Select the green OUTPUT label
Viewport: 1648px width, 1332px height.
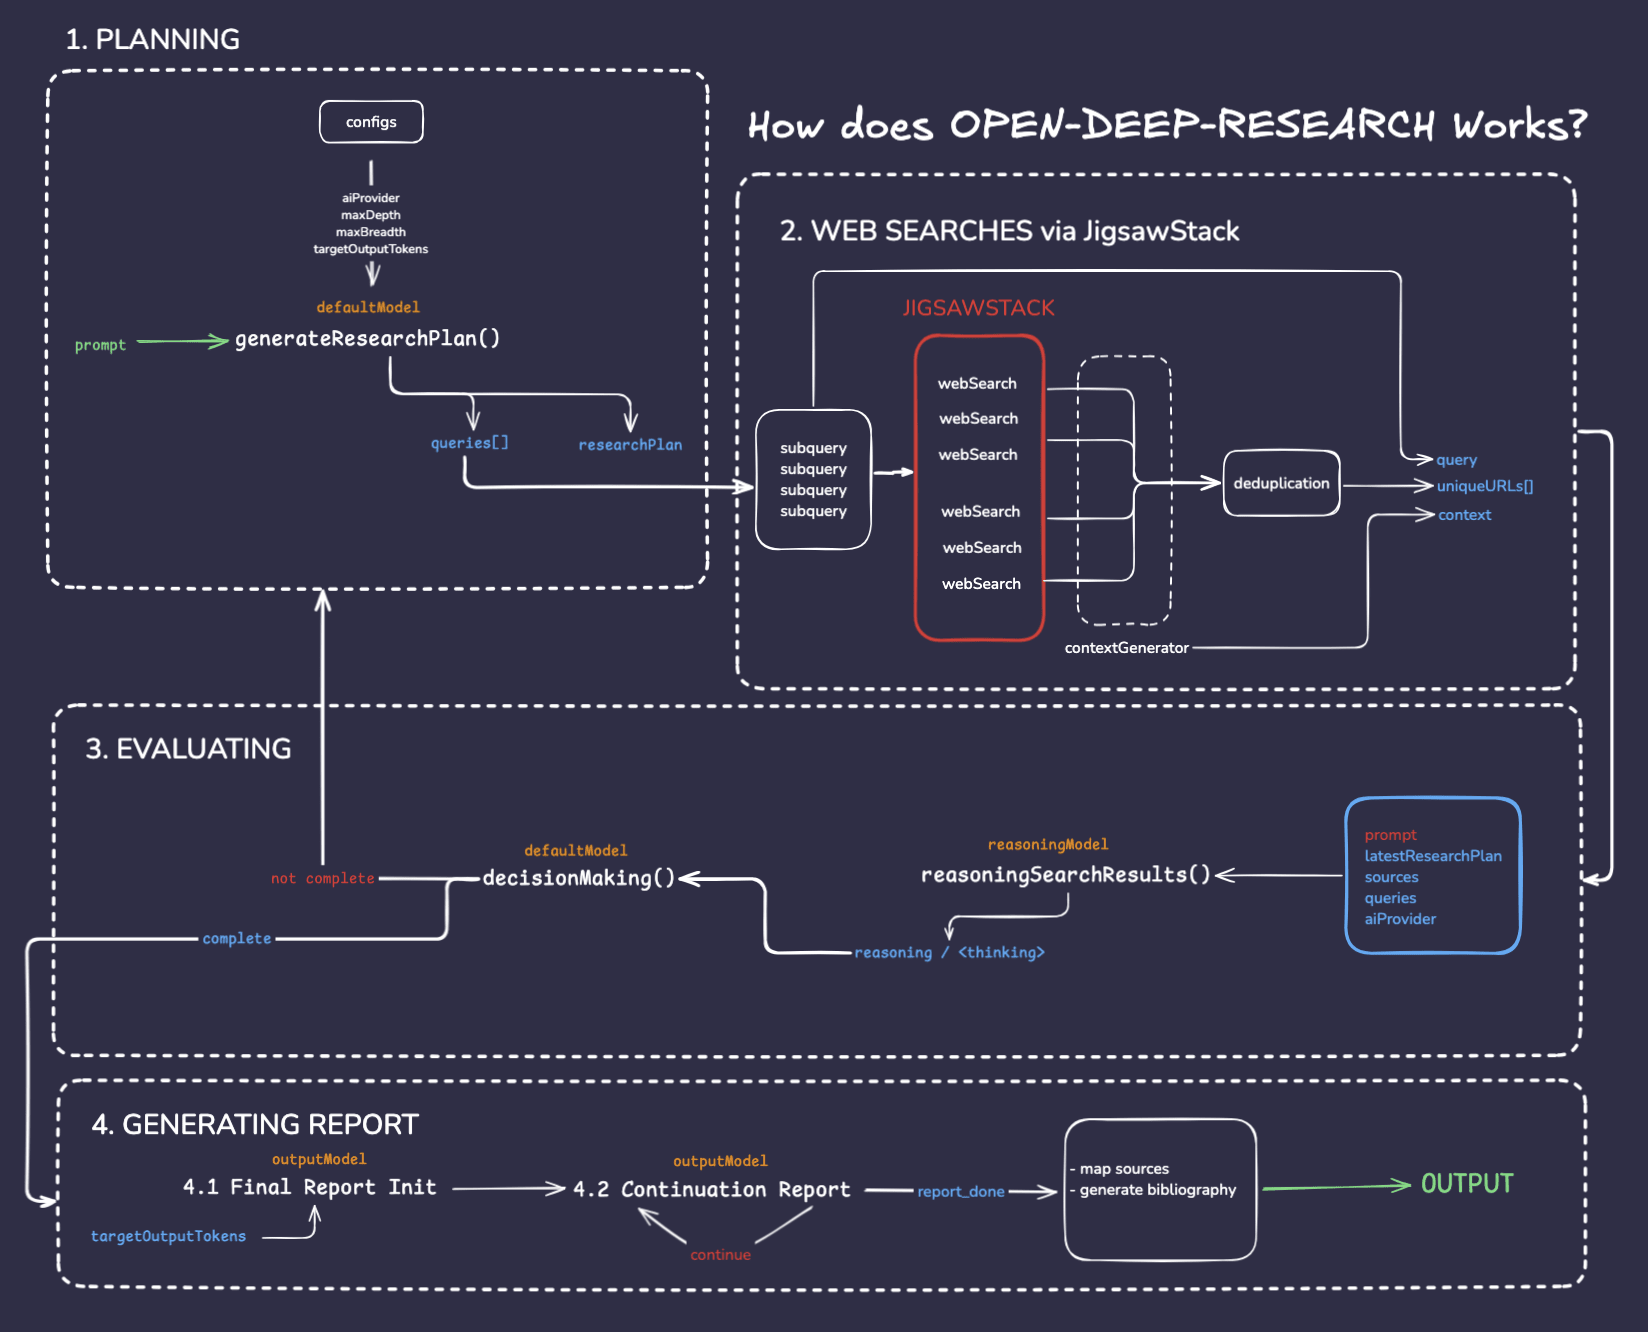tap(1466, 1184)
